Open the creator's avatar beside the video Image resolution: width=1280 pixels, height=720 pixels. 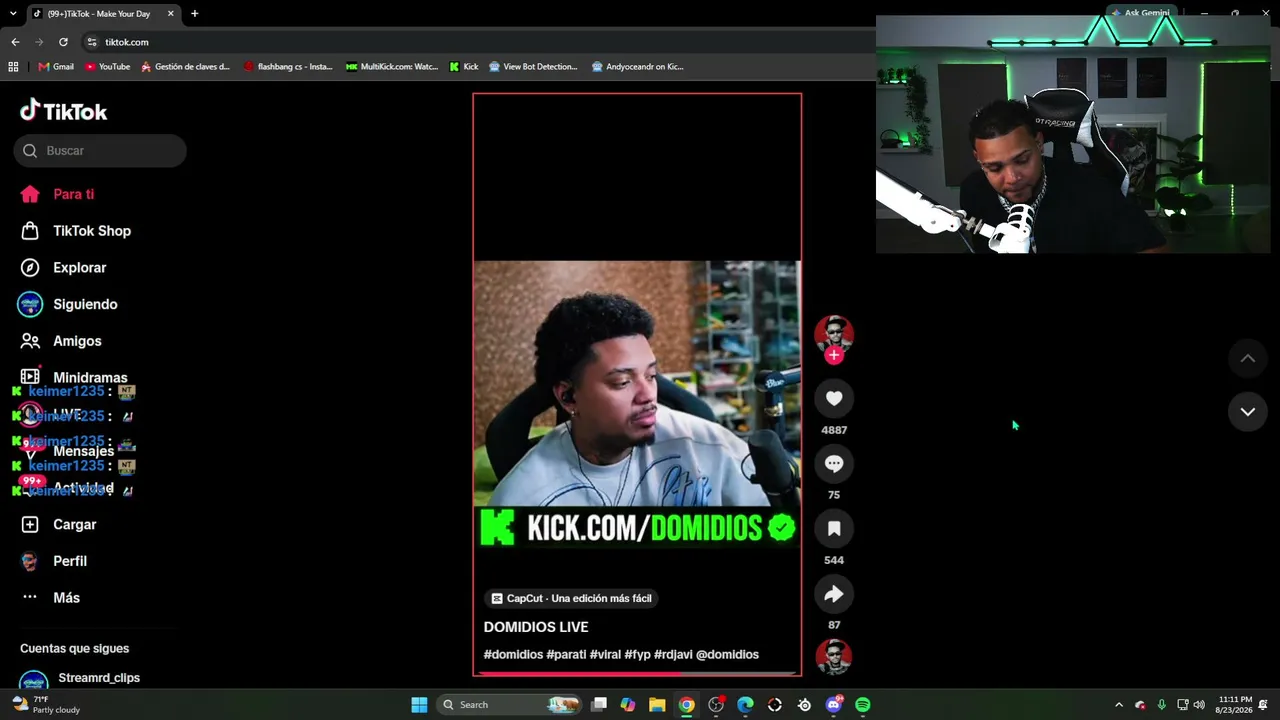coord(834,334)
